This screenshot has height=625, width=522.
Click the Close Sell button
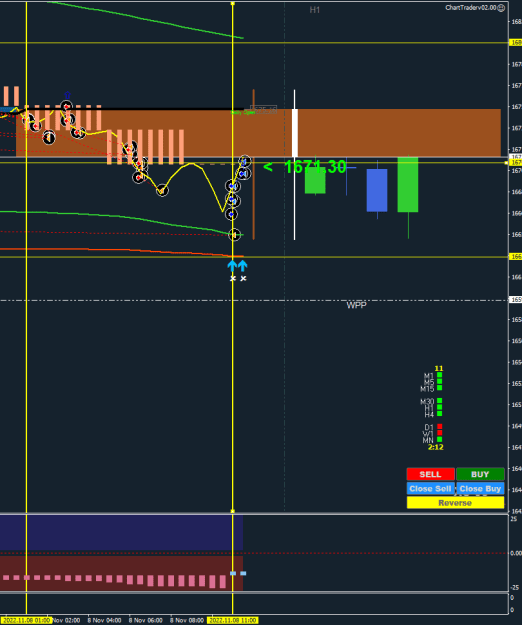click(430, 489)
